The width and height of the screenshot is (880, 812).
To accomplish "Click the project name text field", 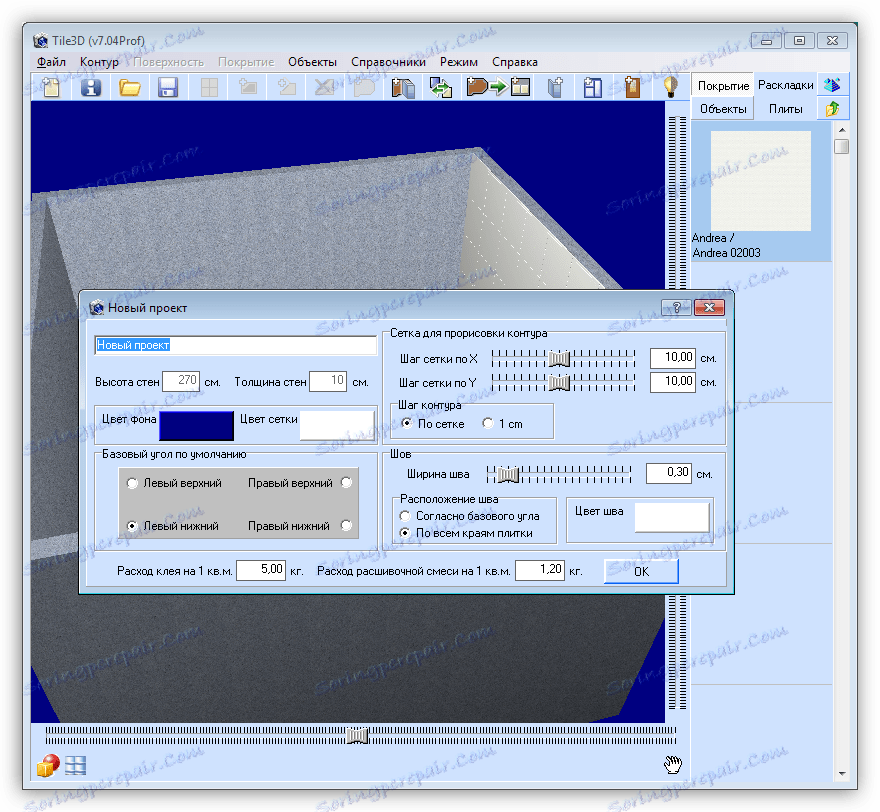I will coord(235,345).
